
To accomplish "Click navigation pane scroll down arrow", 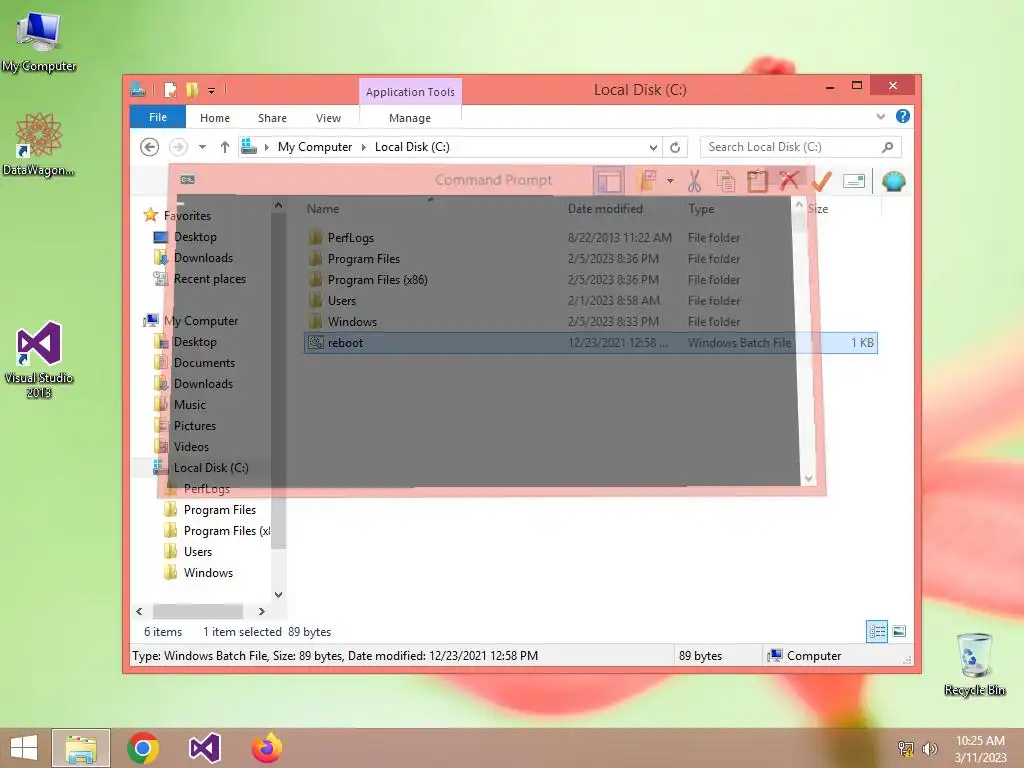I will [x=278, y=594].
